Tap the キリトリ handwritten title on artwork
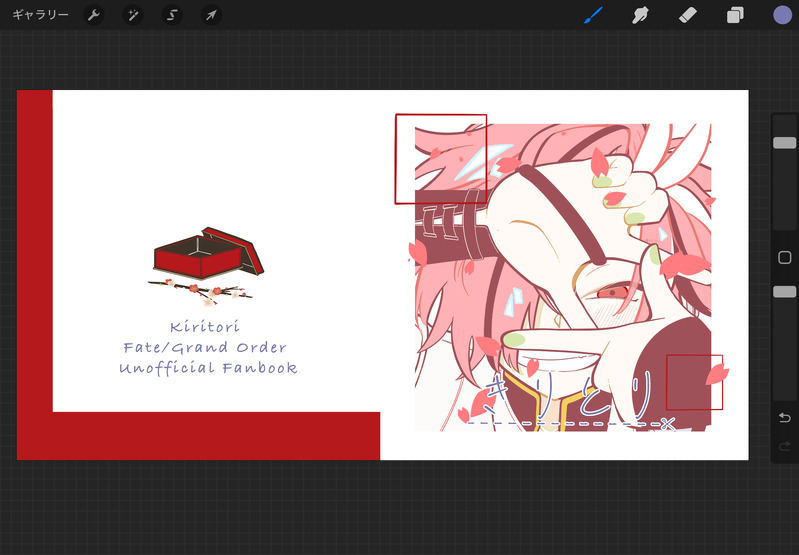This screenshot has height=555, width=799. click(x=570, y=397)
